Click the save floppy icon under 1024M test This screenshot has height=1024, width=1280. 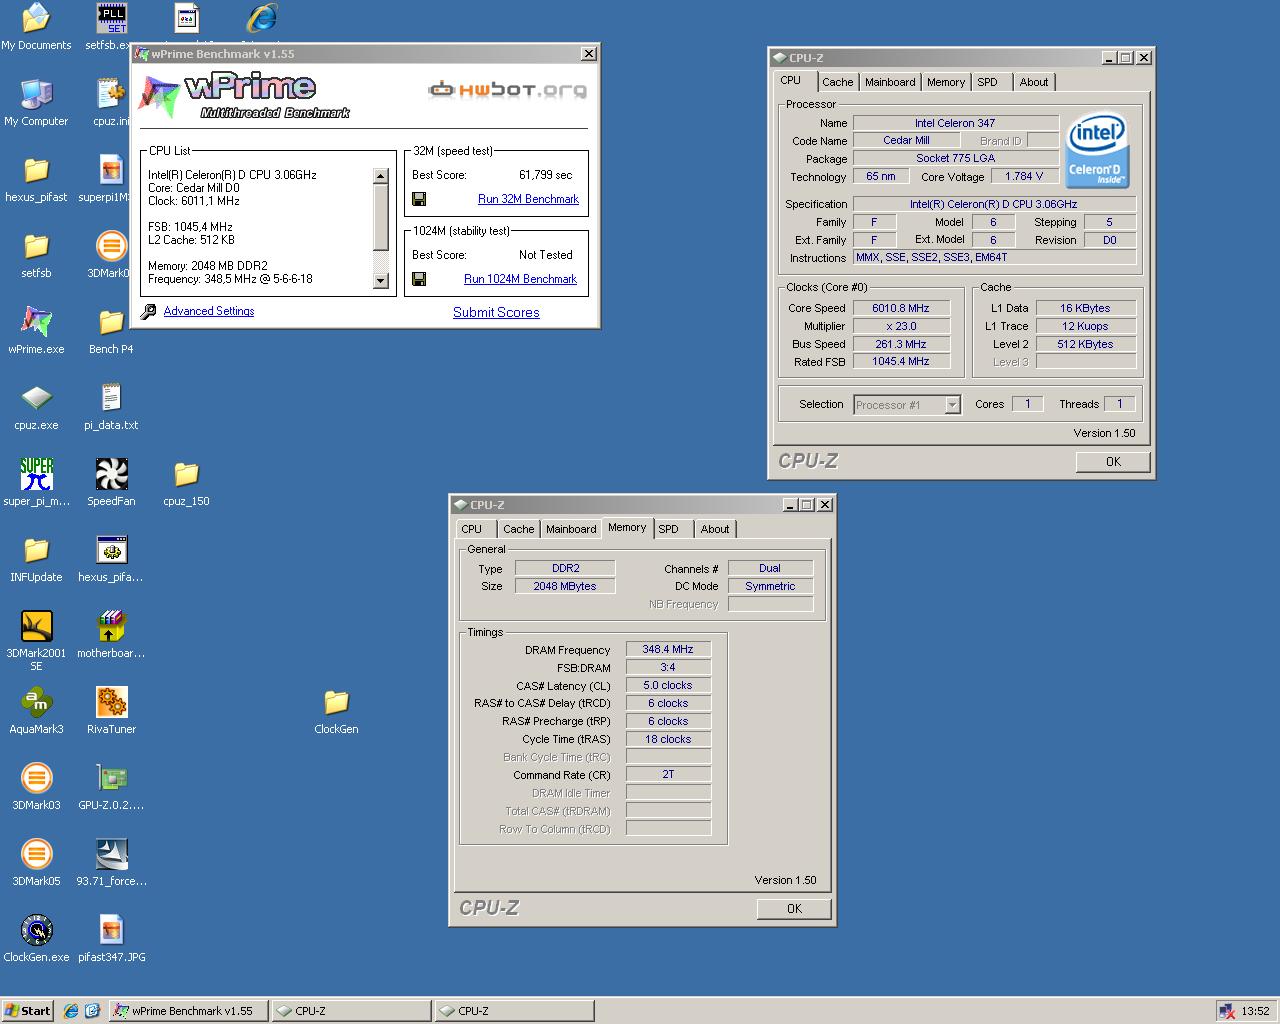point(419,279)
